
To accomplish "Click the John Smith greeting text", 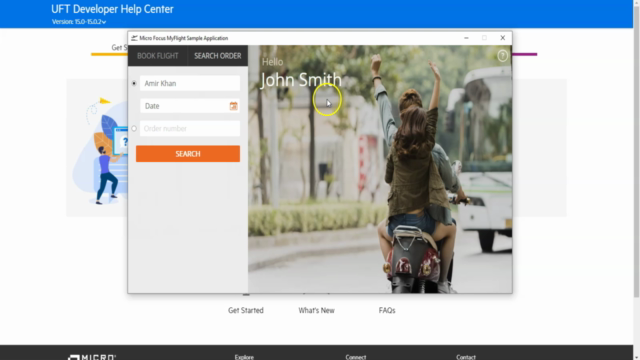I will coord(301,80).
